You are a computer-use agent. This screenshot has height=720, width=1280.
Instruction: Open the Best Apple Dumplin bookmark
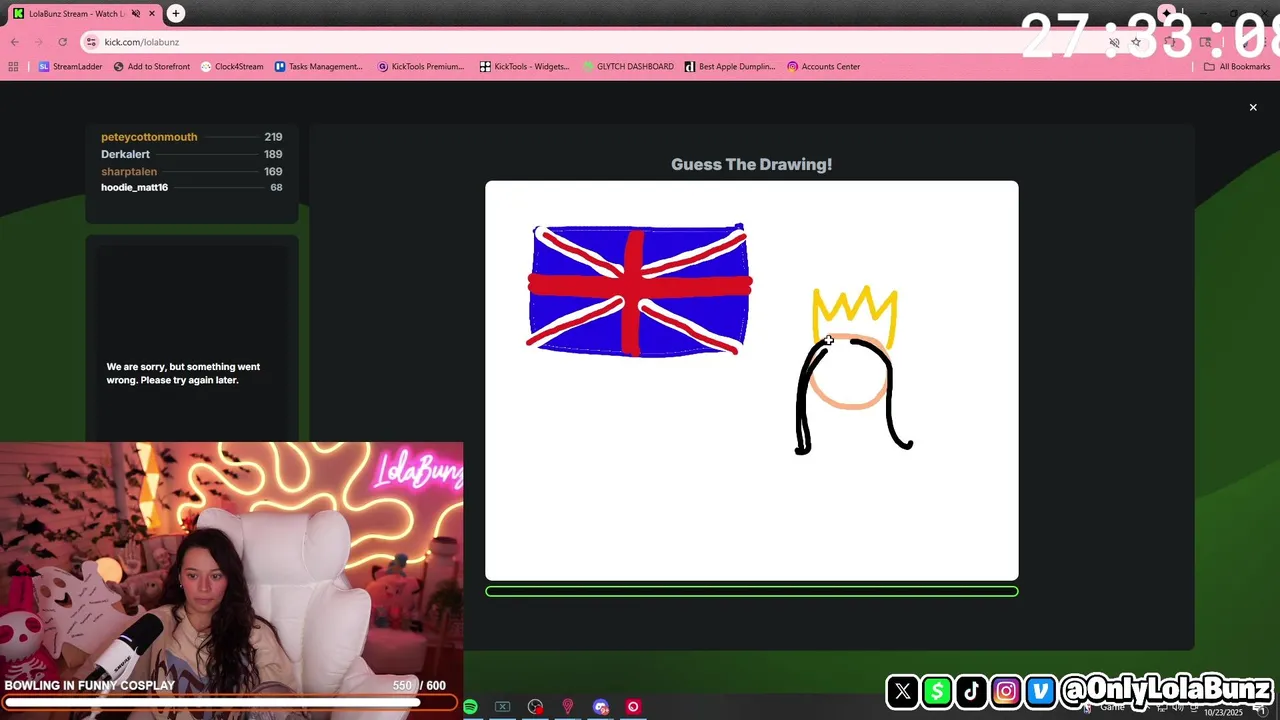pos(730,67)
